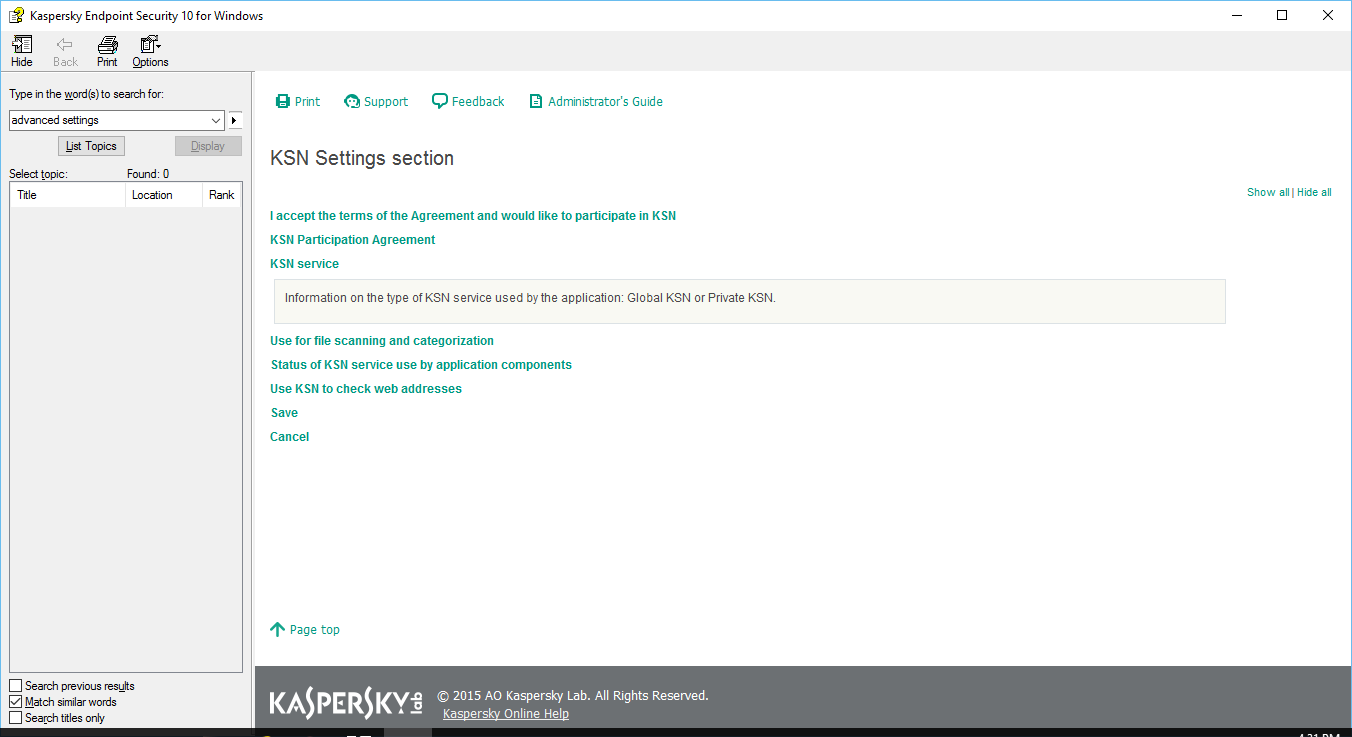Open the Administrator's Guide link
The width and height of the screenshot is (1352, 737).
pyautogui.click(x=596, y=101)
